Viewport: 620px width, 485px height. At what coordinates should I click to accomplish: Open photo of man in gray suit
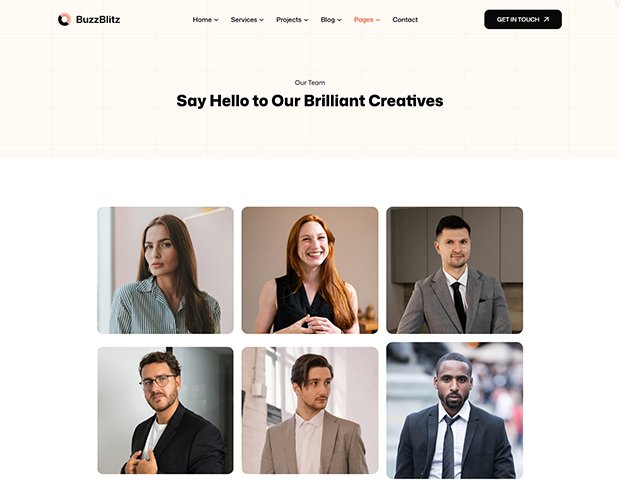tap(454, 270)
